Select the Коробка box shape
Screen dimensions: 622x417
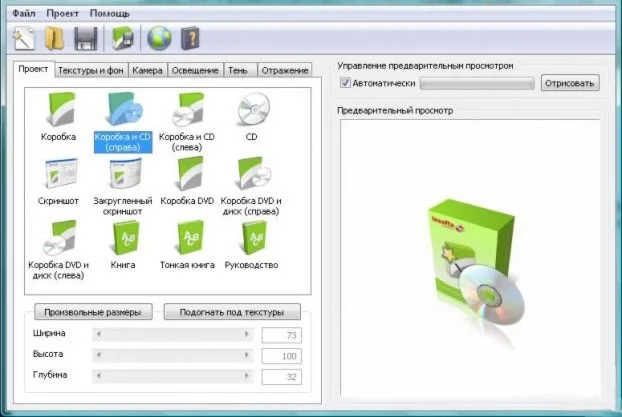[x=58, y=117]
